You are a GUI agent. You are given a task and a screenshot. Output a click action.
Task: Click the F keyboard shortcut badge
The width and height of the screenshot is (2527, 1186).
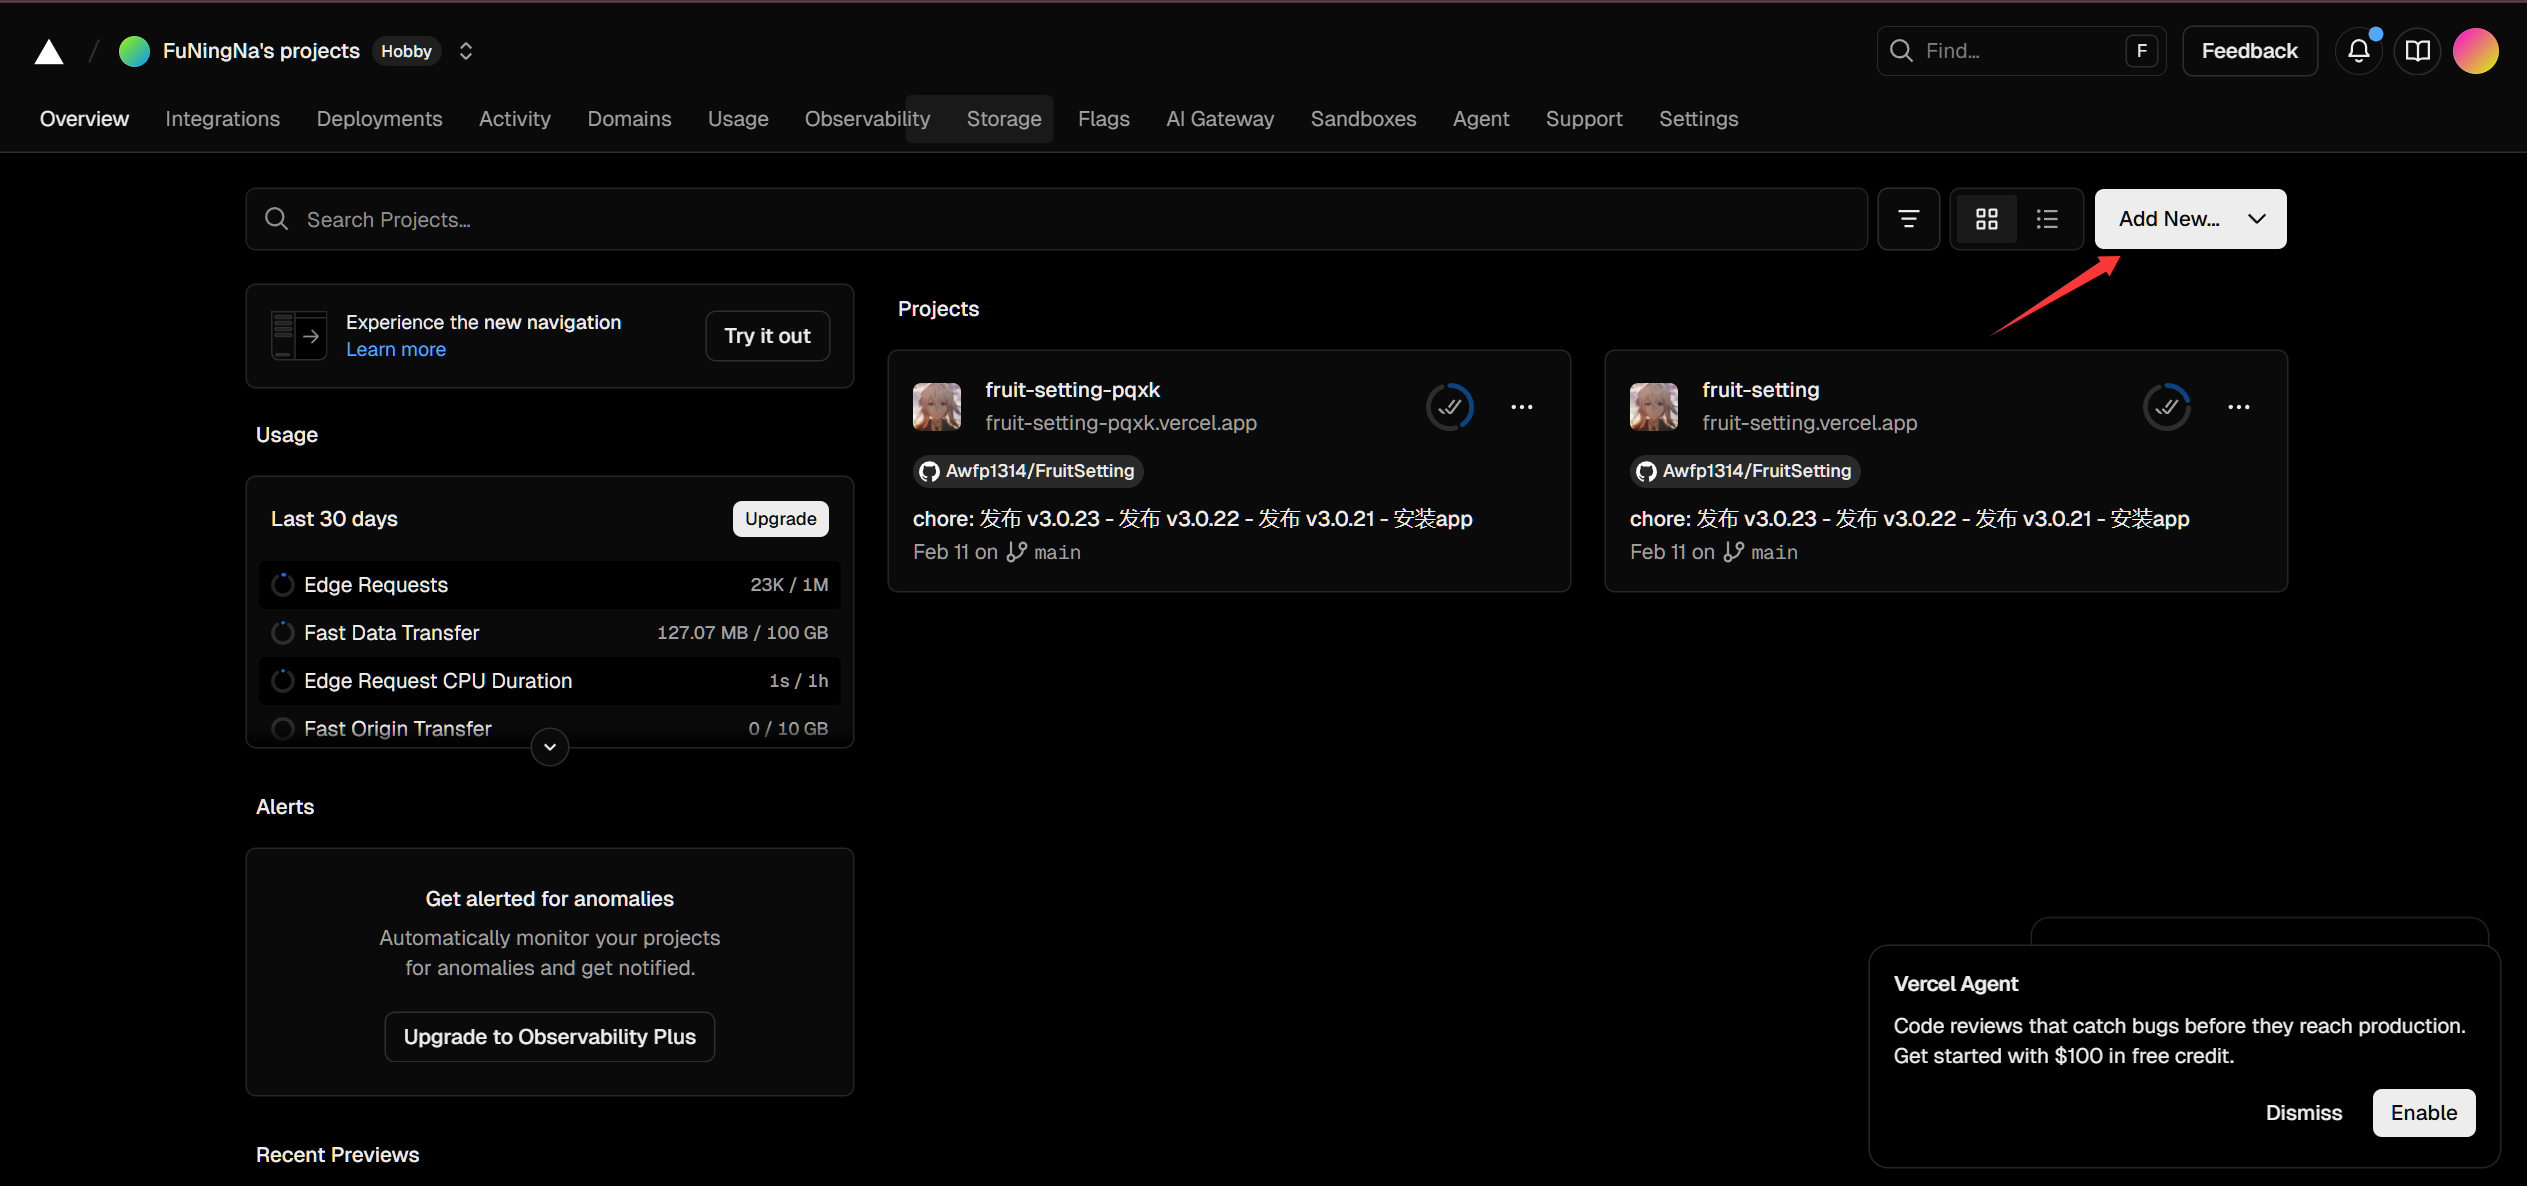click(x=2141, y=51)
